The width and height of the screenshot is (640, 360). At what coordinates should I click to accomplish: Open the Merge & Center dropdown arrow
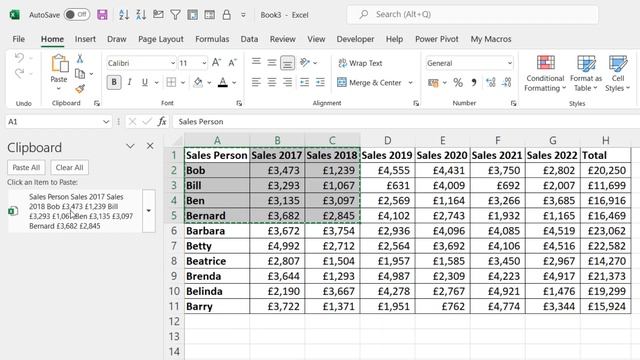(x=411, y=83)
